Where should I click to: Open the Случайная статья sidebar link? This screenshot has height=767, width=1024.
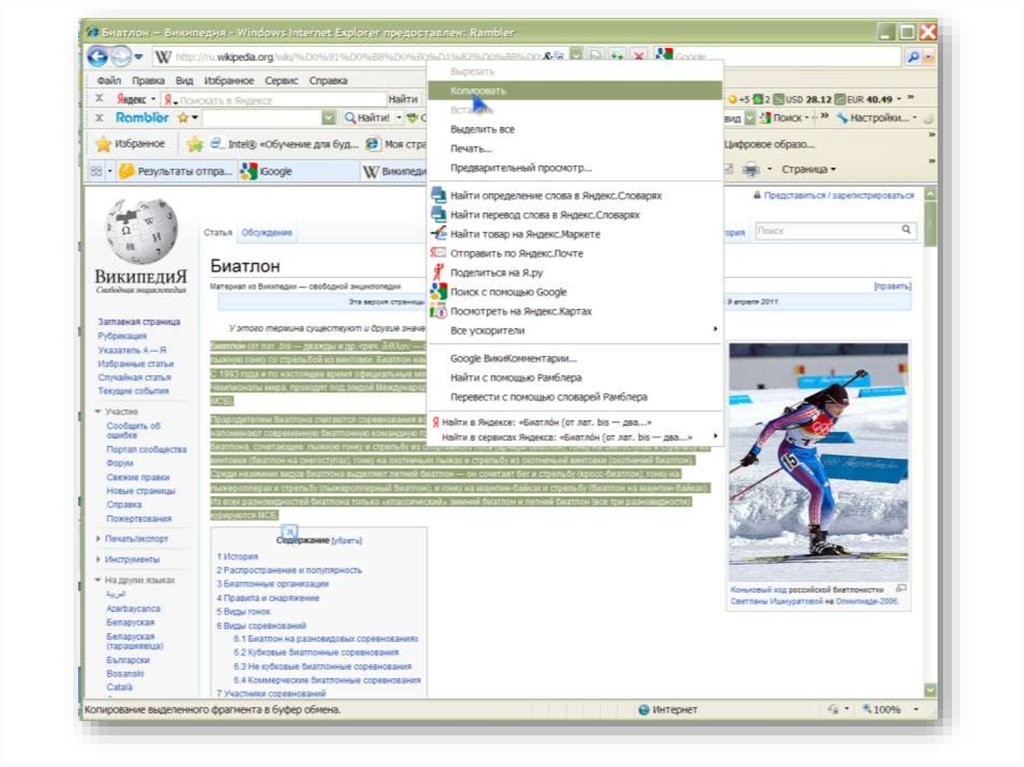tap(134, 377)
